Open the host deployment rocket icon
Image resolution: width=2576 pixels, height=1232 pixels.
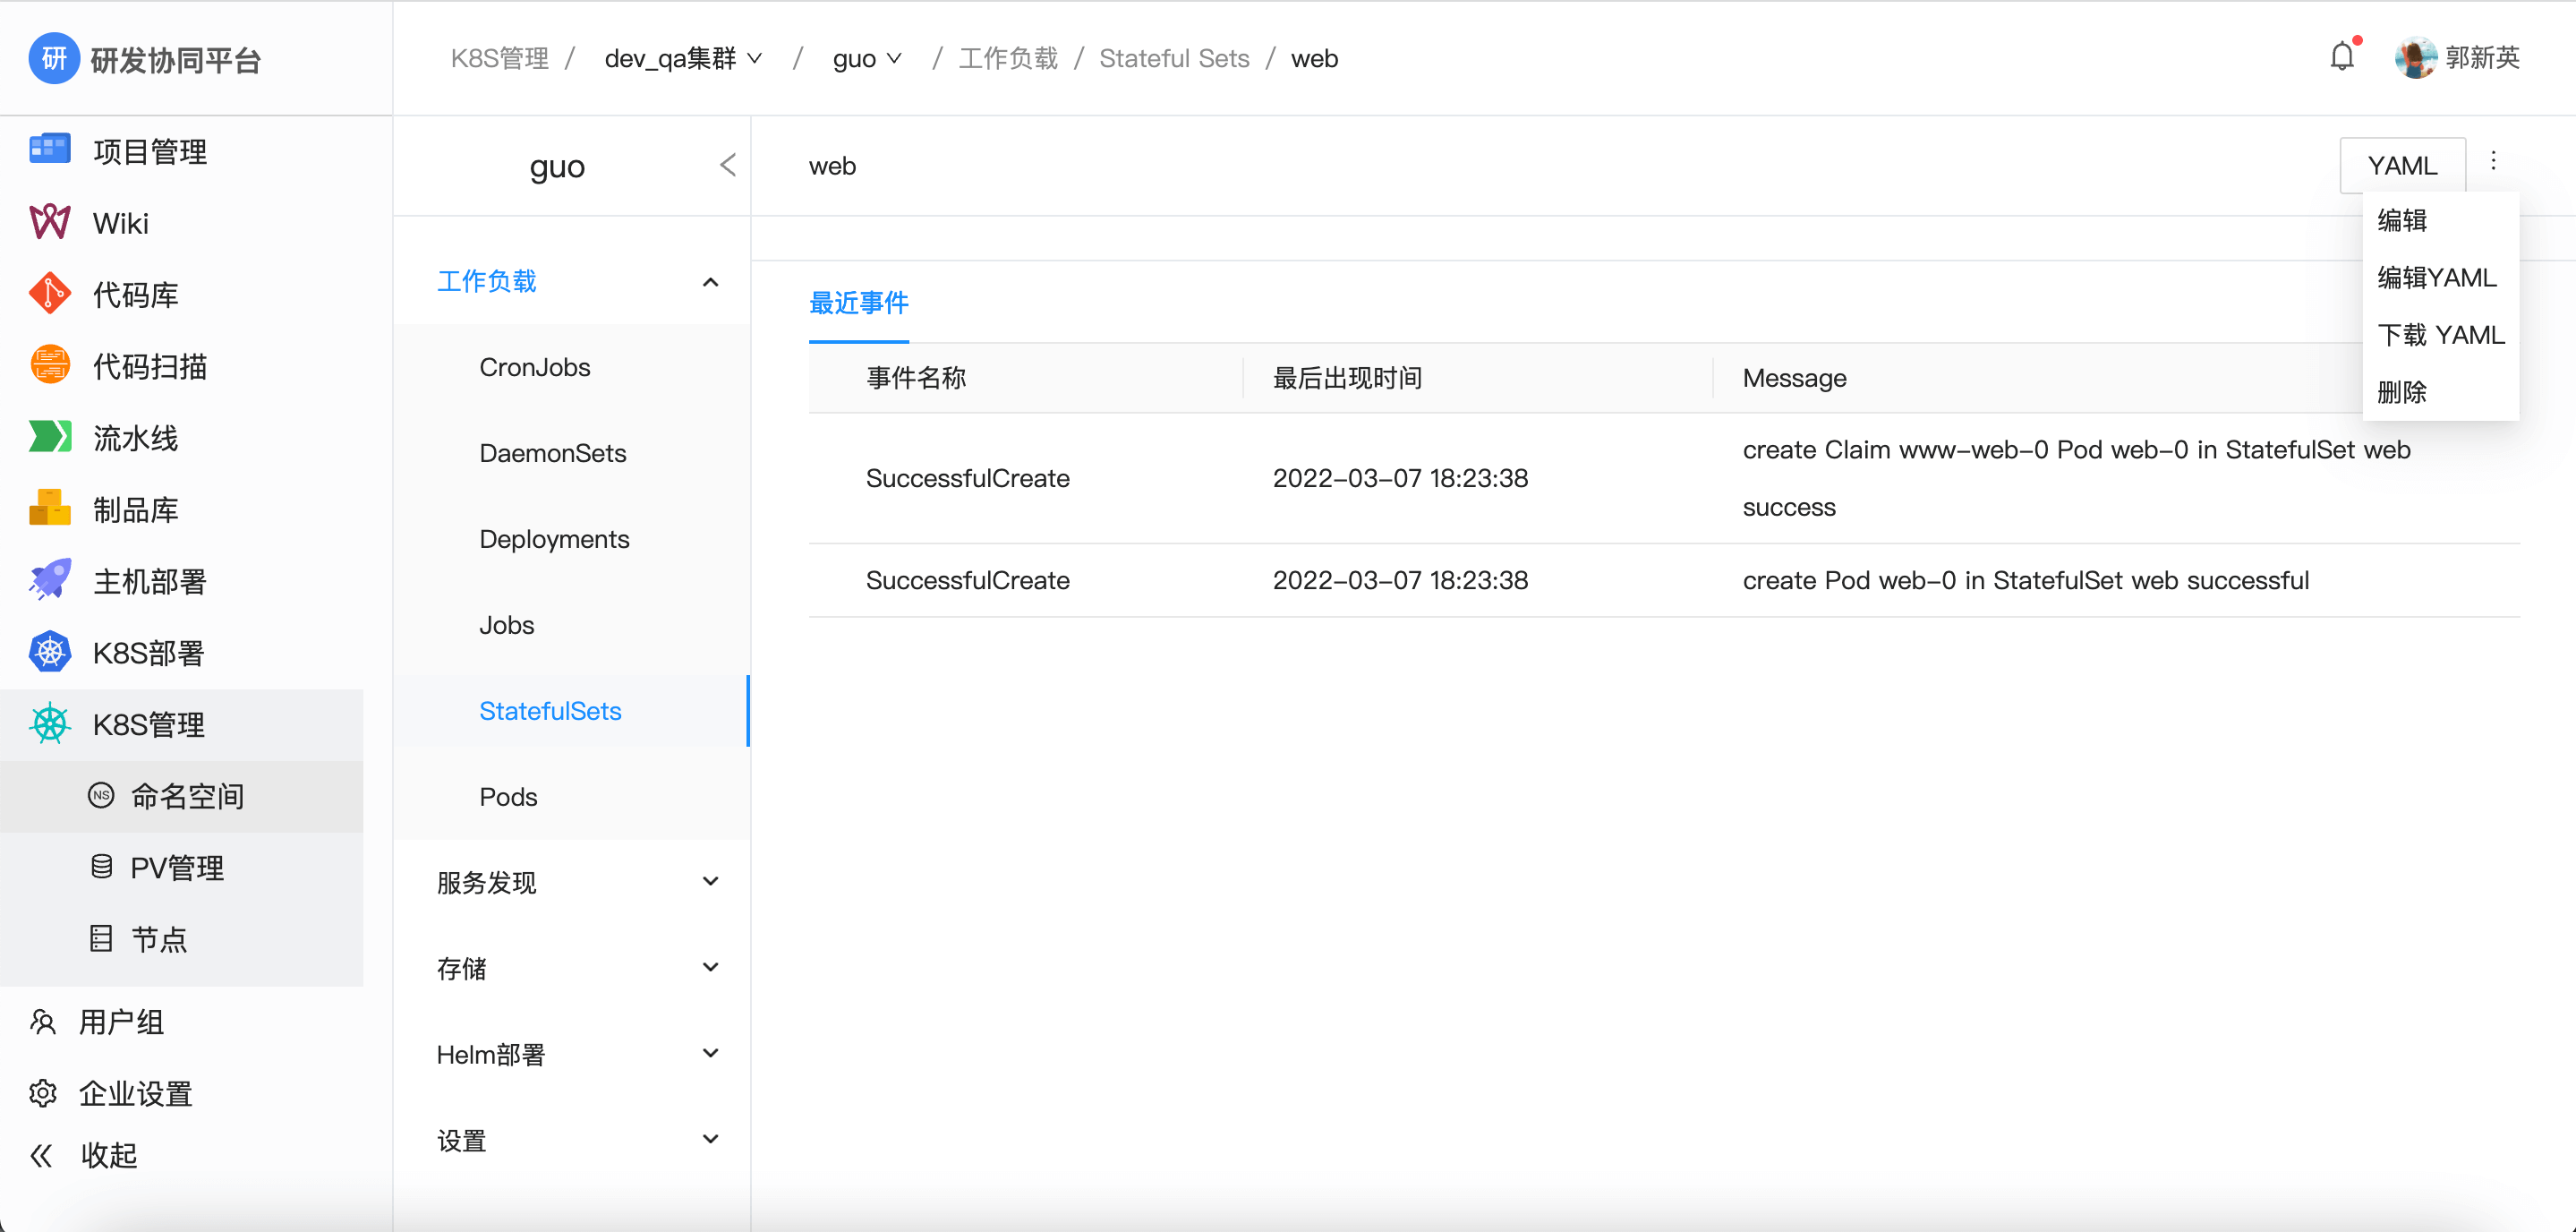(x=49, y=580)
